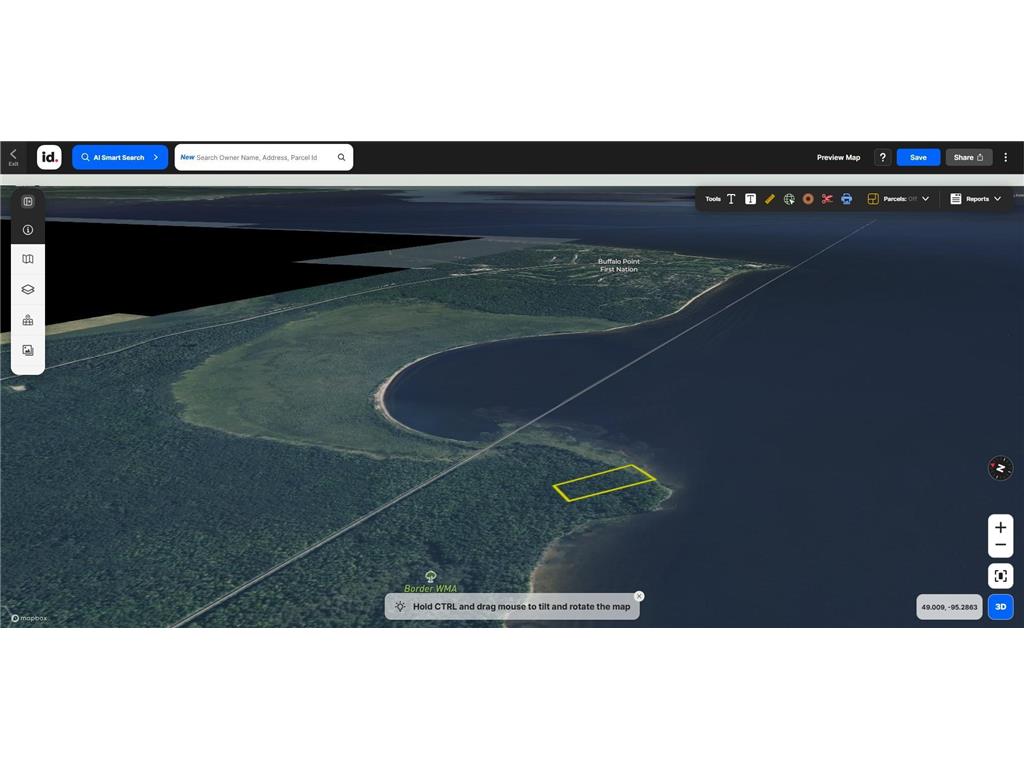Open the folded basemap icon tab

tap(27, 259)
